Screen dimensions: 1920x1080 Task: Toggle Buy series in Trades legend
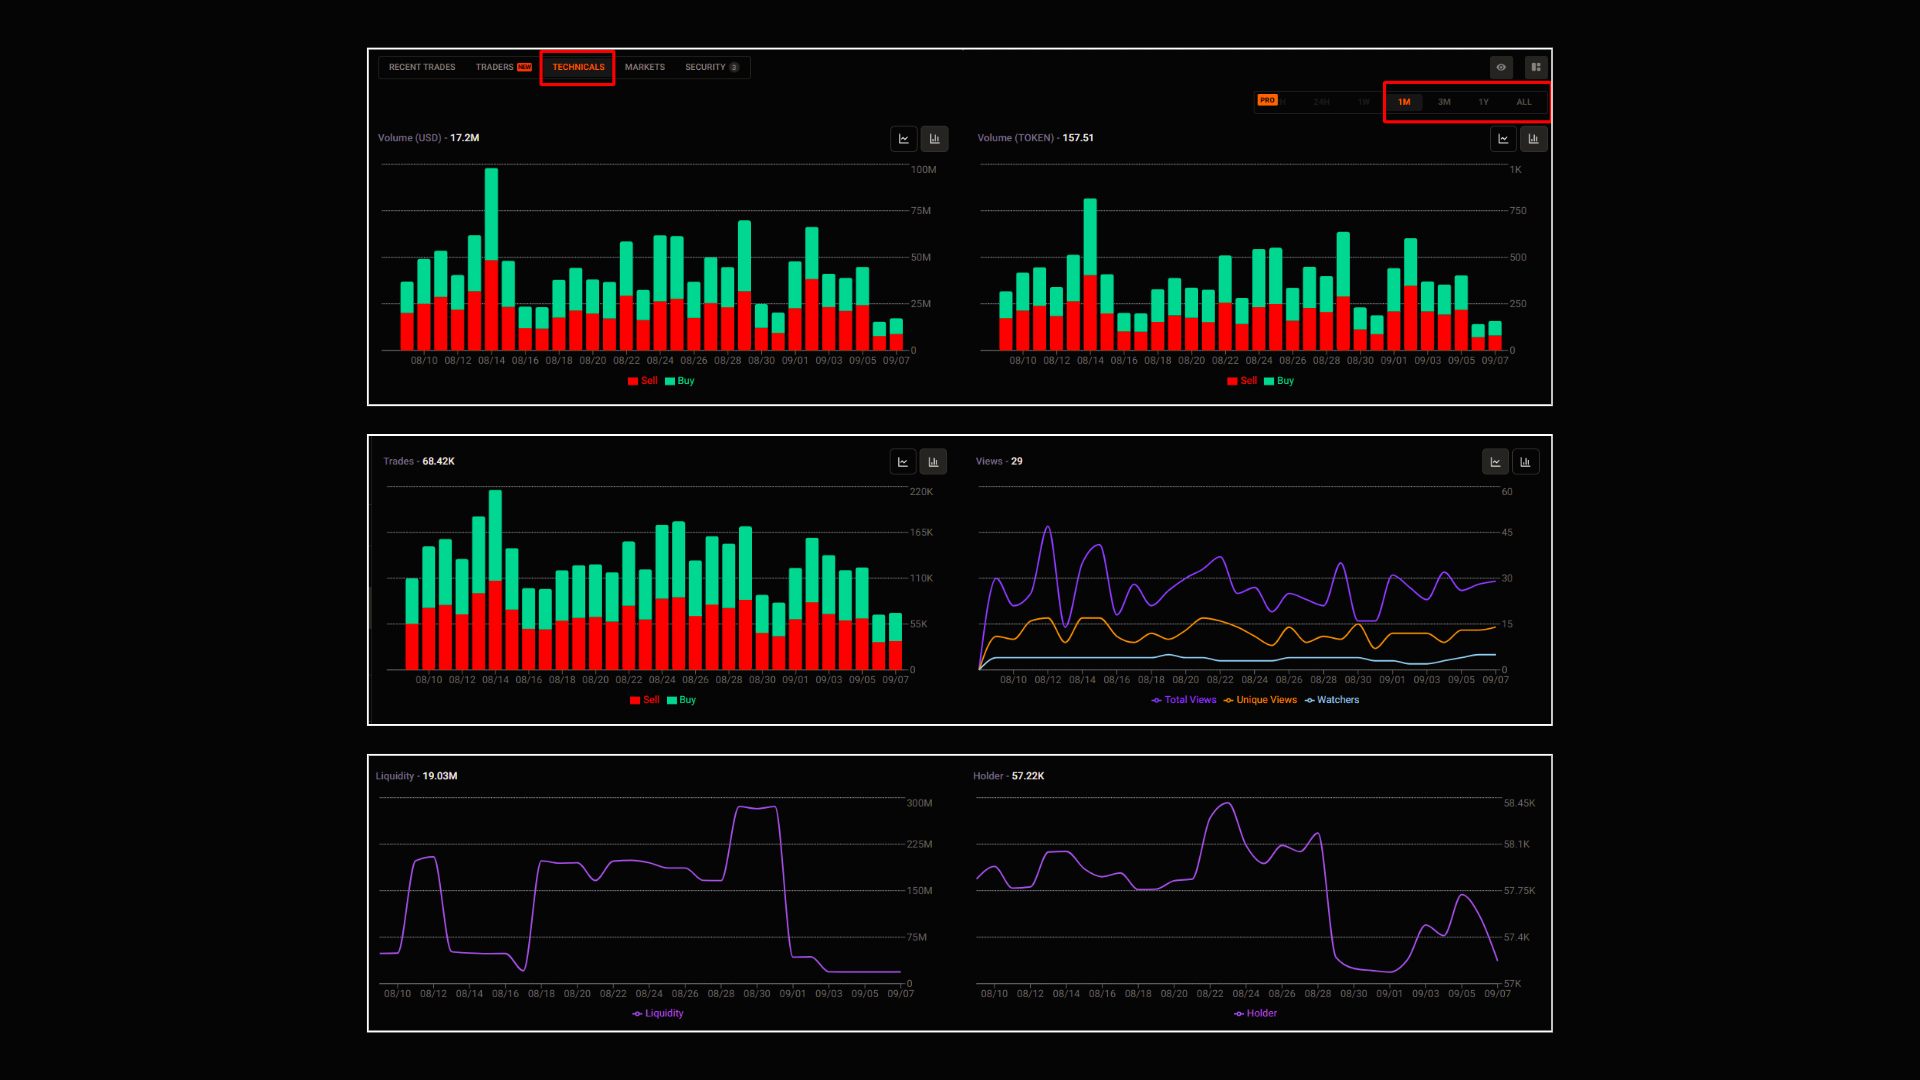(x=681, y=700)
